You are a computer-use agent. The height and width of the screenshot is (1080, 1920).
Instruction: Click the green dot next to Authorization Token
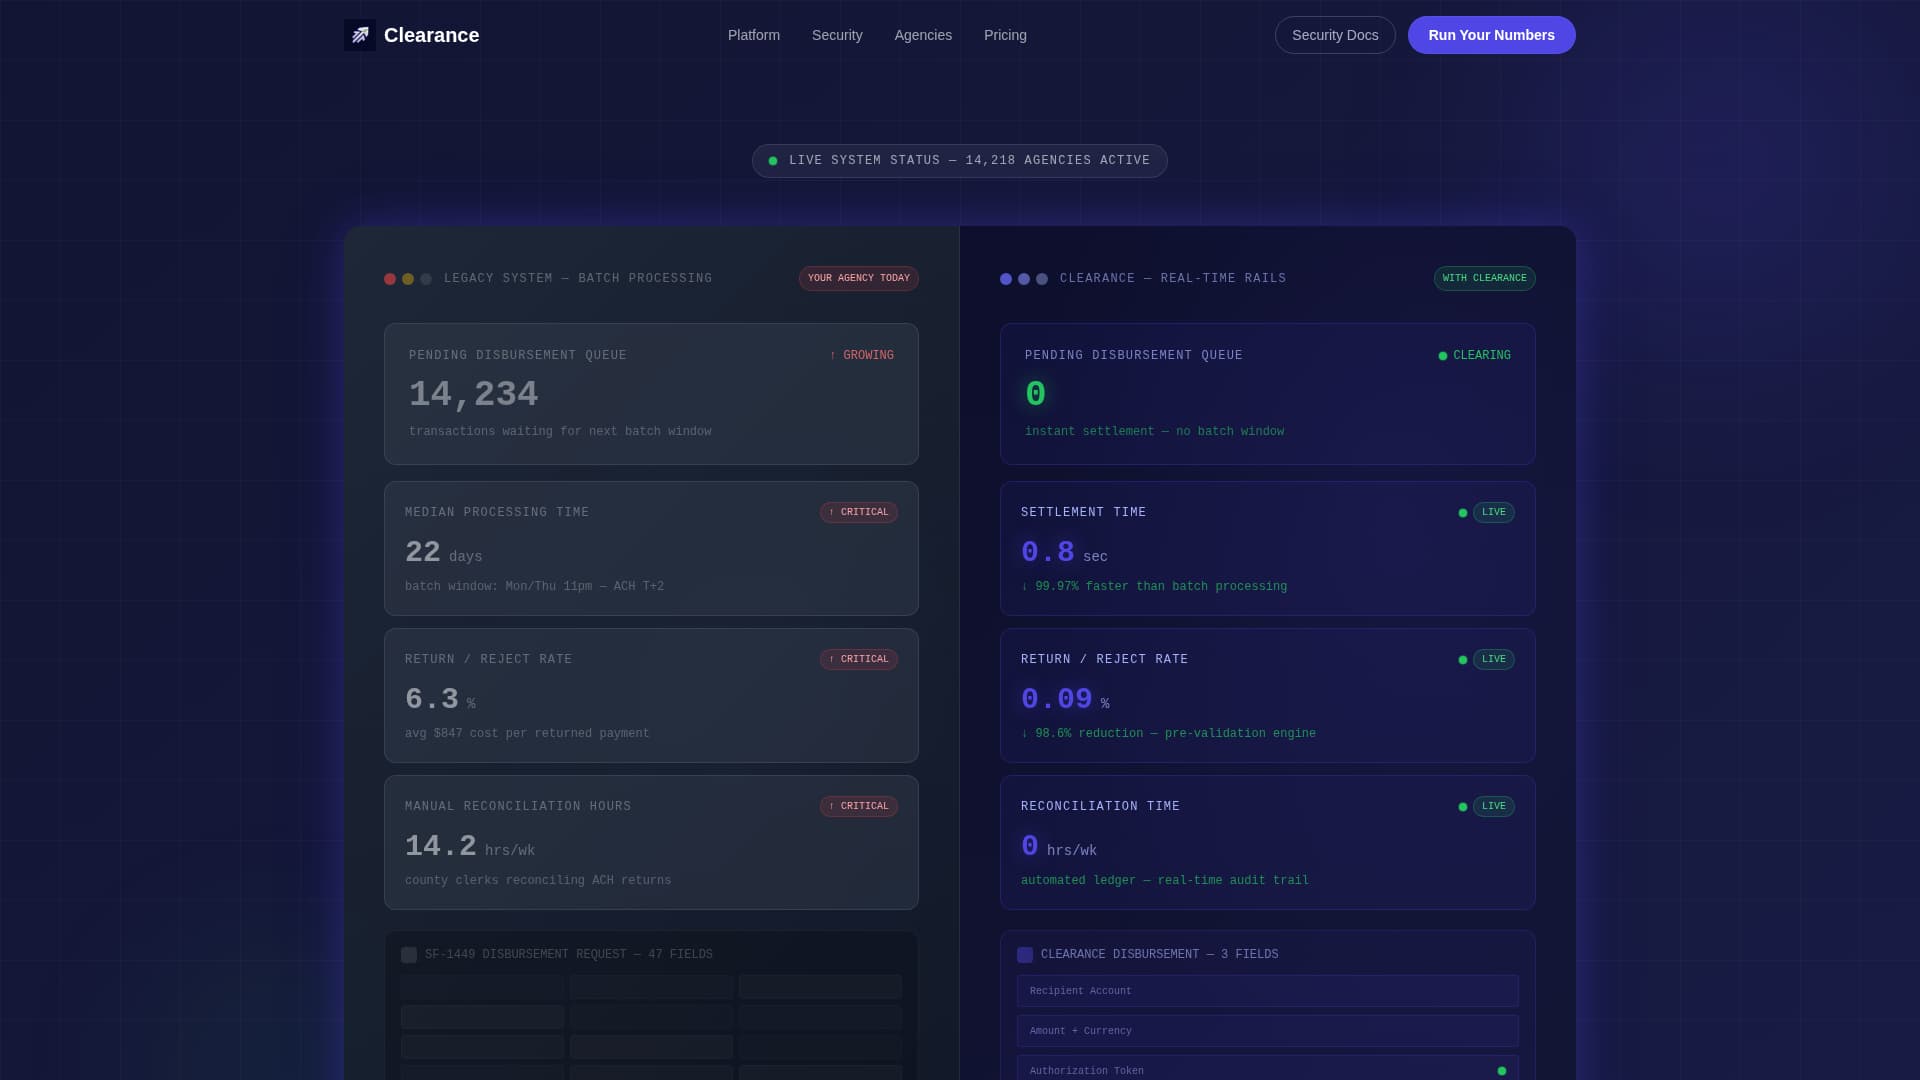1503,1069
